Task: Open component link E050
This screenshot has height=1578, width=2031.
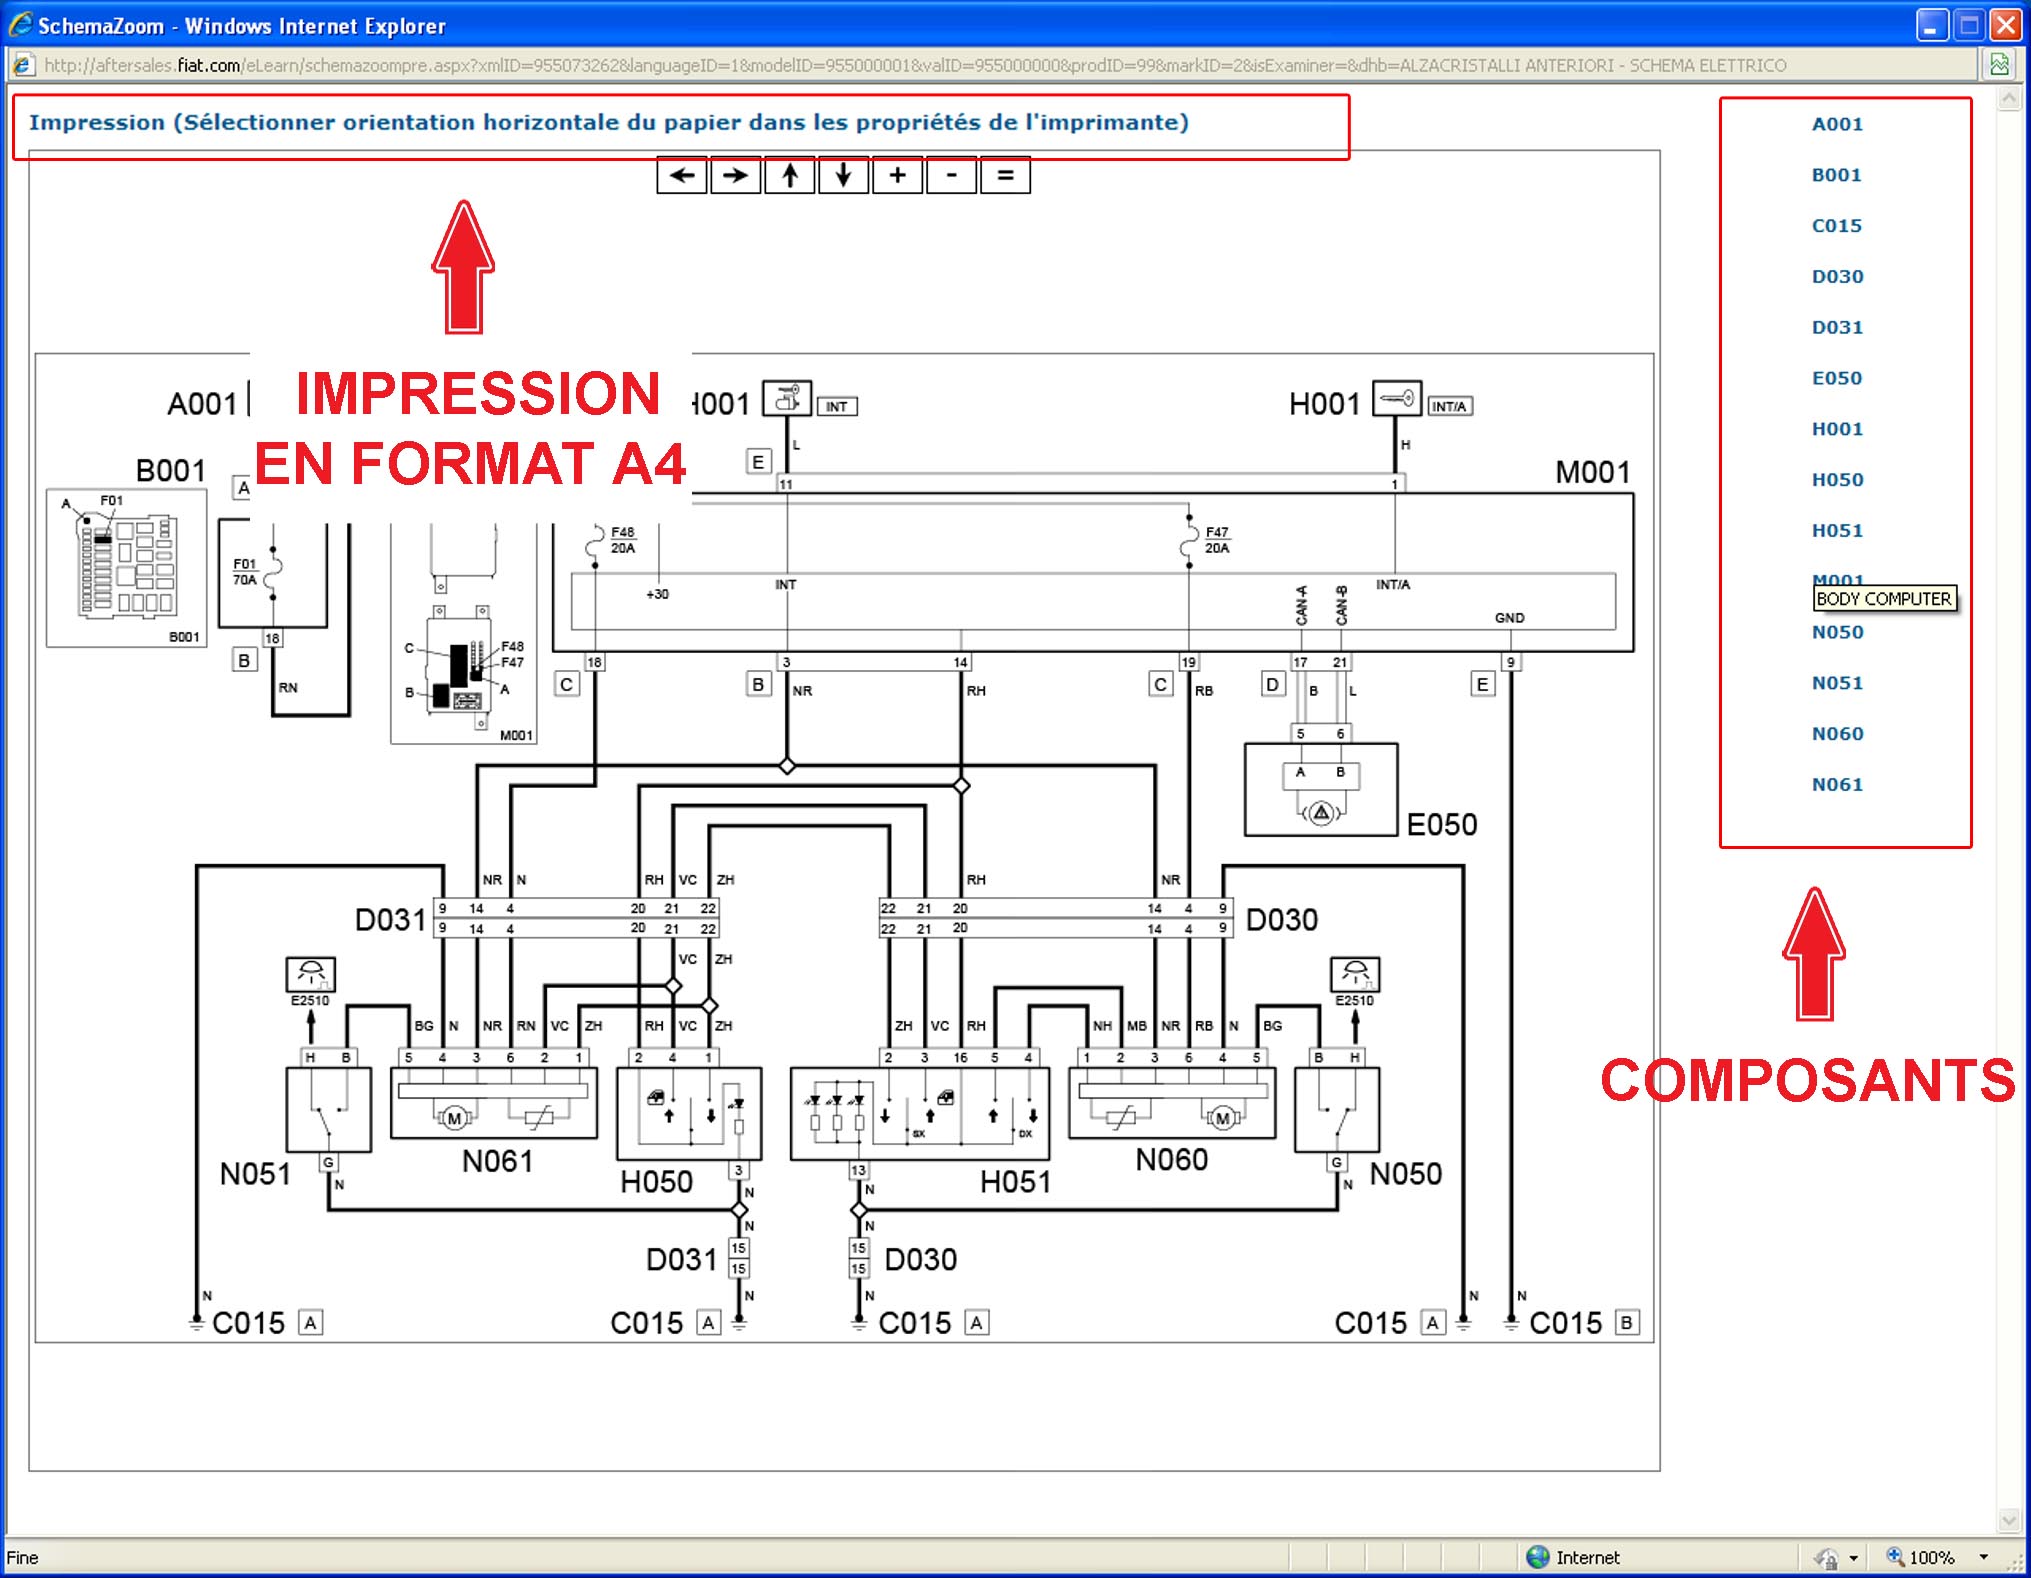Action: pos(1837,378)
